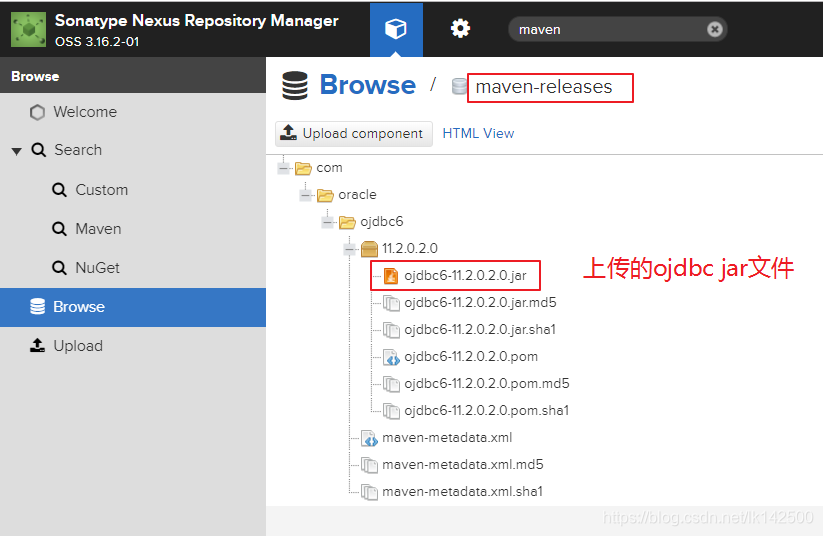Collapse the com folder node
The height and width of the screenshot is (536, 823).
click(283, 169)
